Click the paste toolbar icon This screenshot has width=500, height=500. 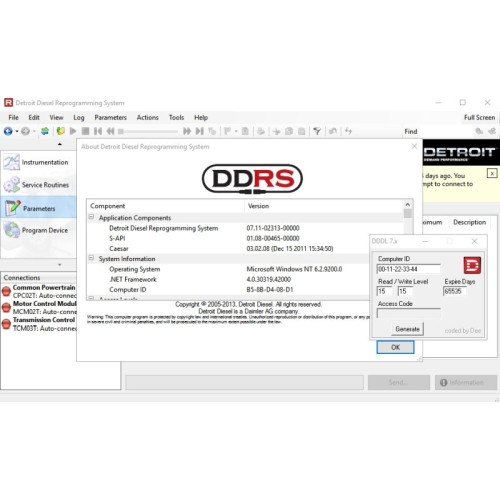pos(302,131)
